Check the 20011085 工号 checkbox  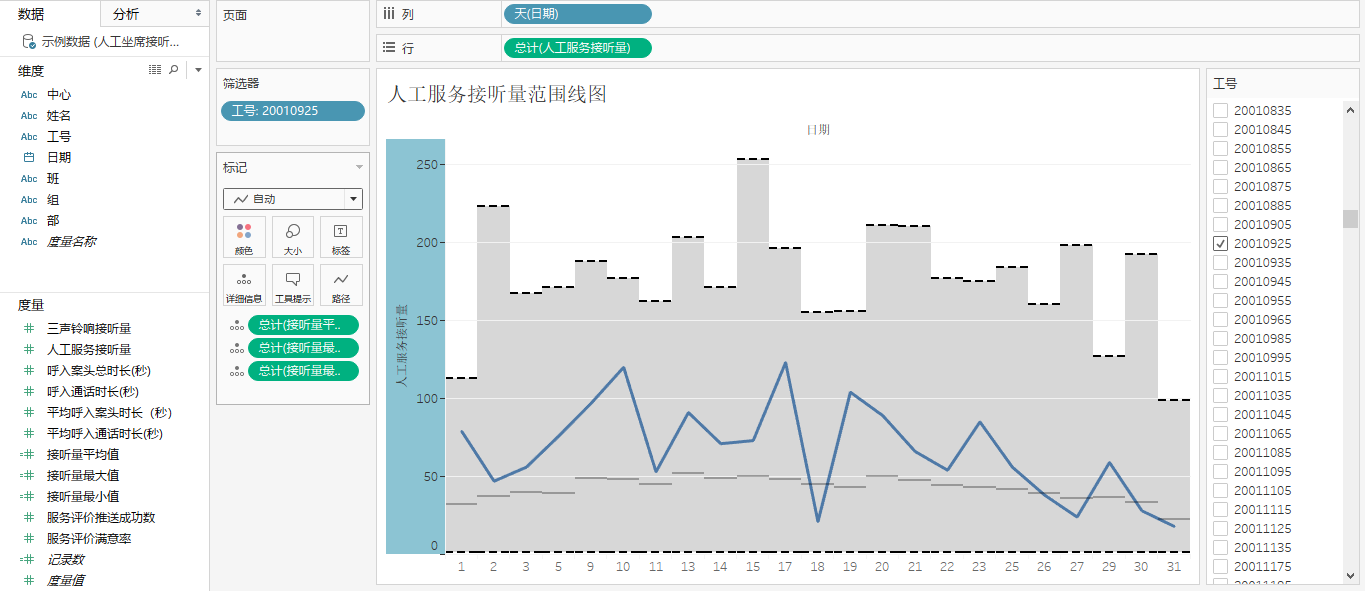(1220, 453)
